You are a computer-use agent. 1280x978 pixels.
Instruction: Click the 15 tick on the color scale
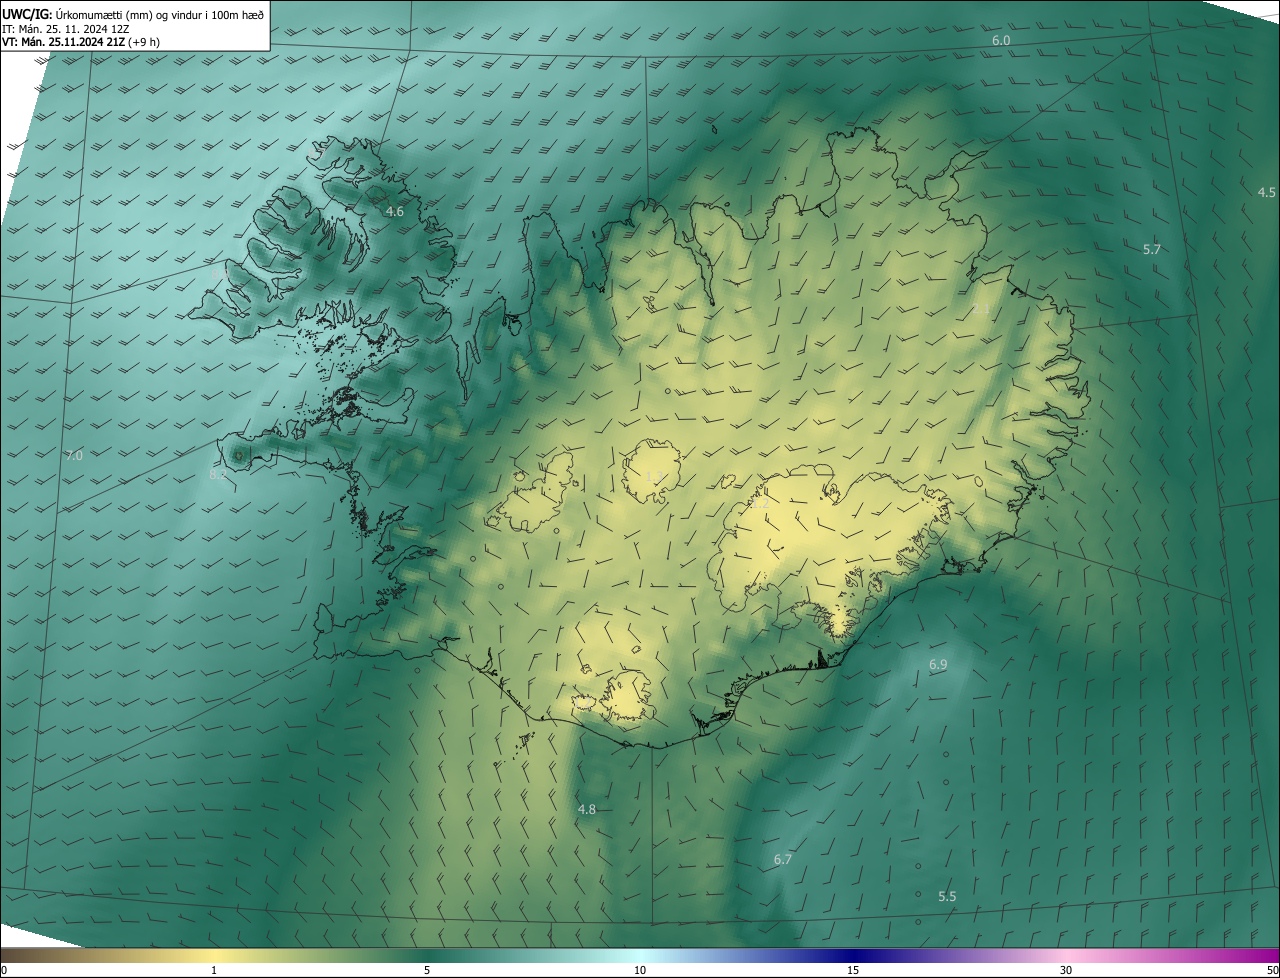(853, 970)
